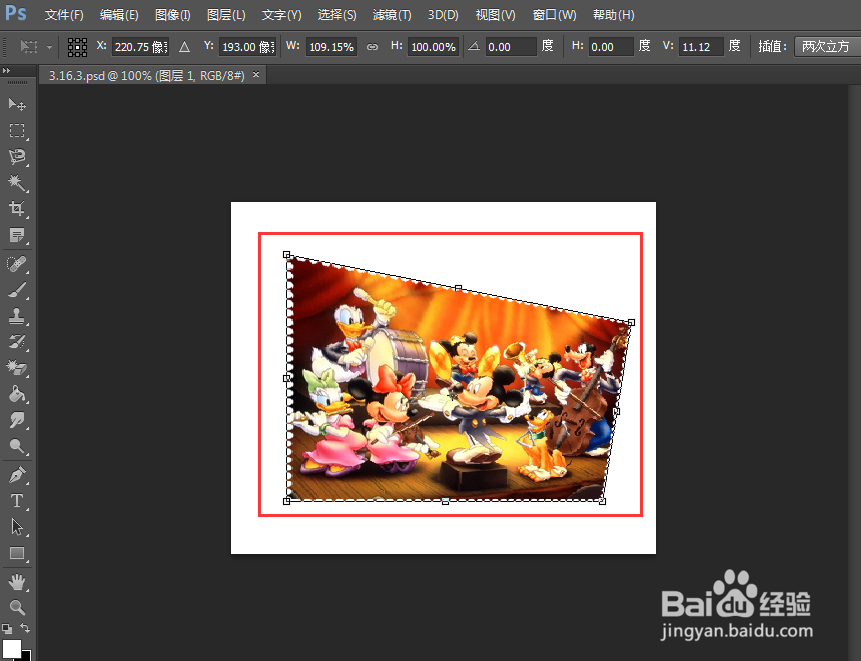Image resolution: width=861 pixels, height=661 pixels.
Task: Select the Crop tool
Action: tap(17, 209)
